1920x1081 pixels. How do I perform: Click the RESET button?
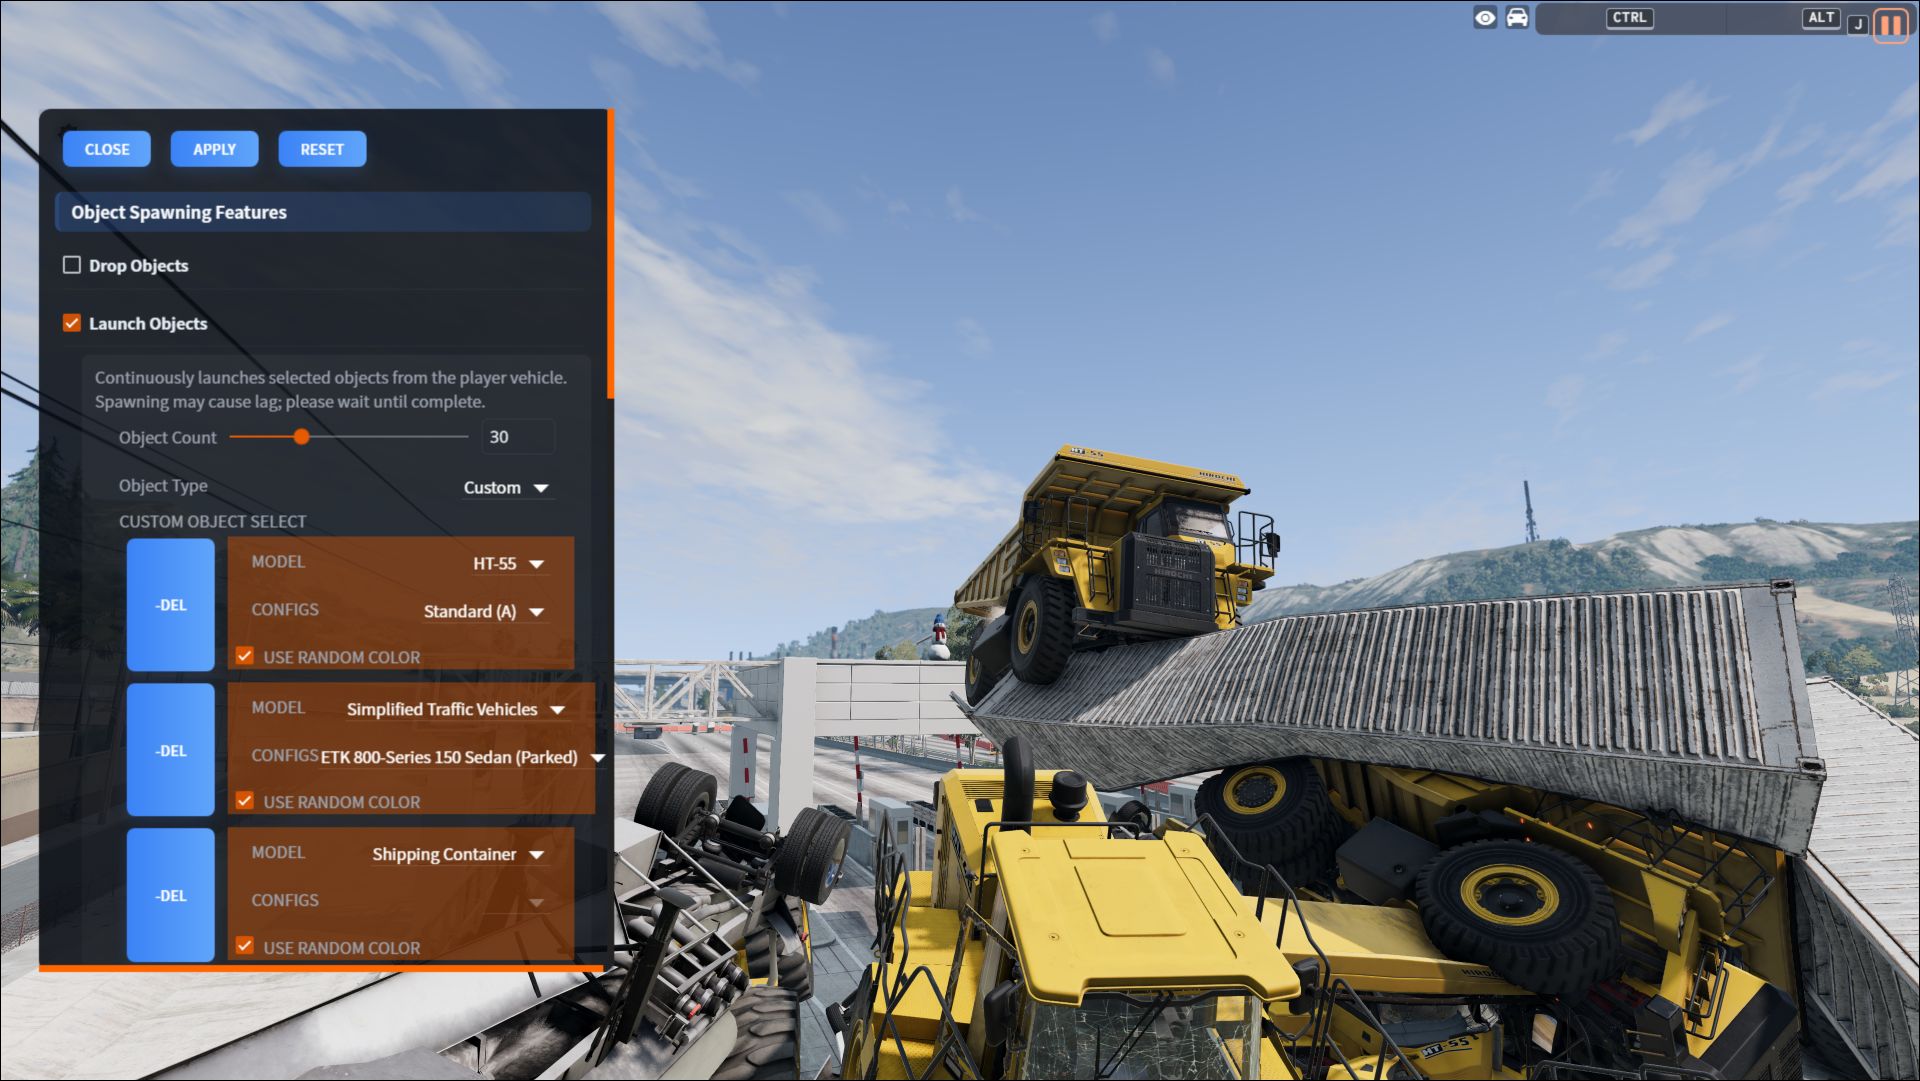pos(322,149)
